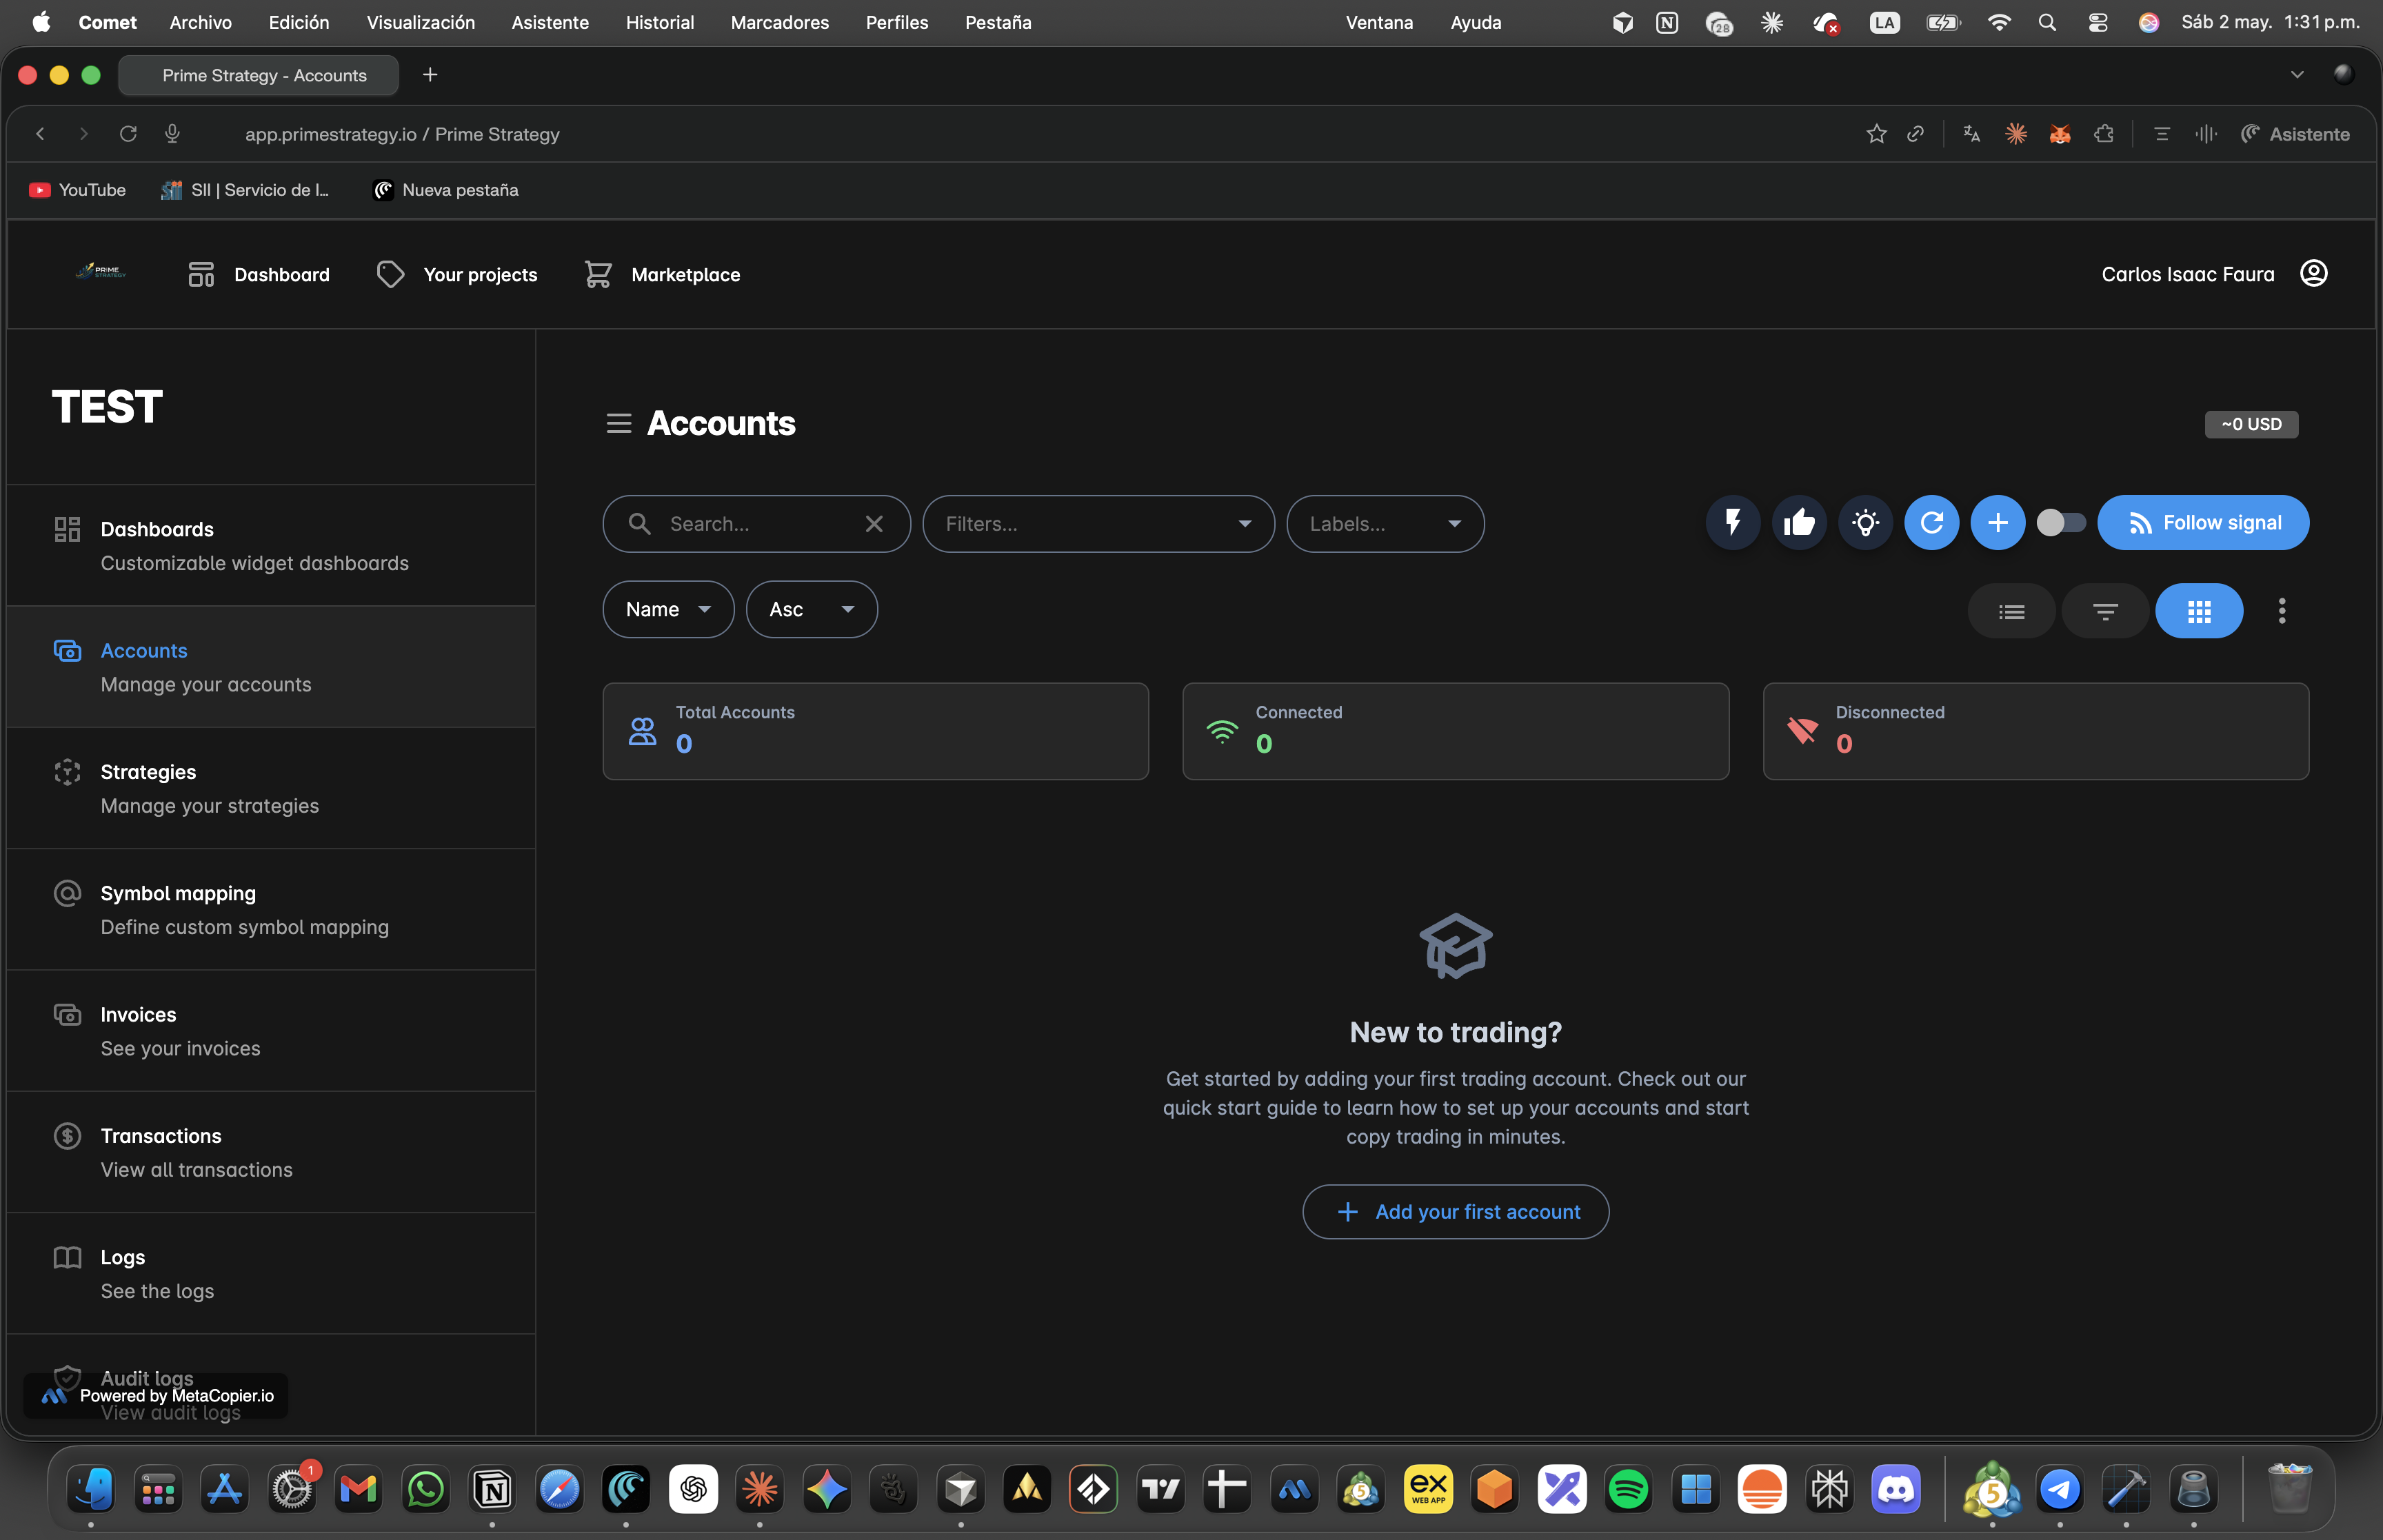The height and width of the screenshot is (1540, 2383).
Task: Expand the Labels dropdown
Action: tap(1385, 524)
